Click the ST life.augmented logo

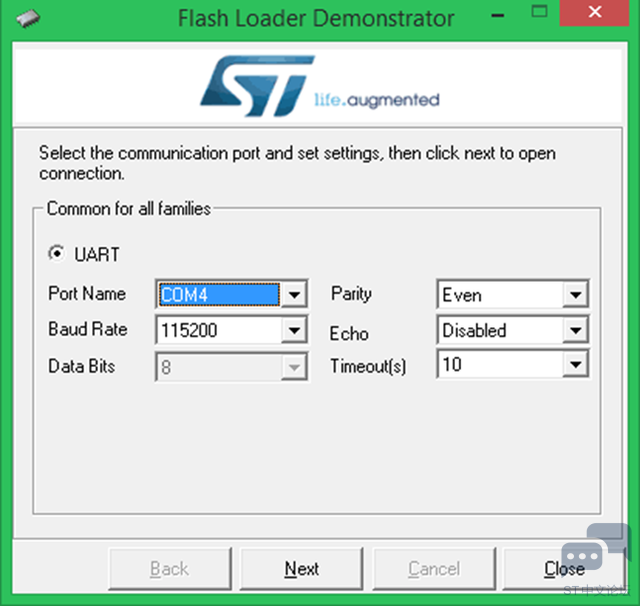coord(320,86)
